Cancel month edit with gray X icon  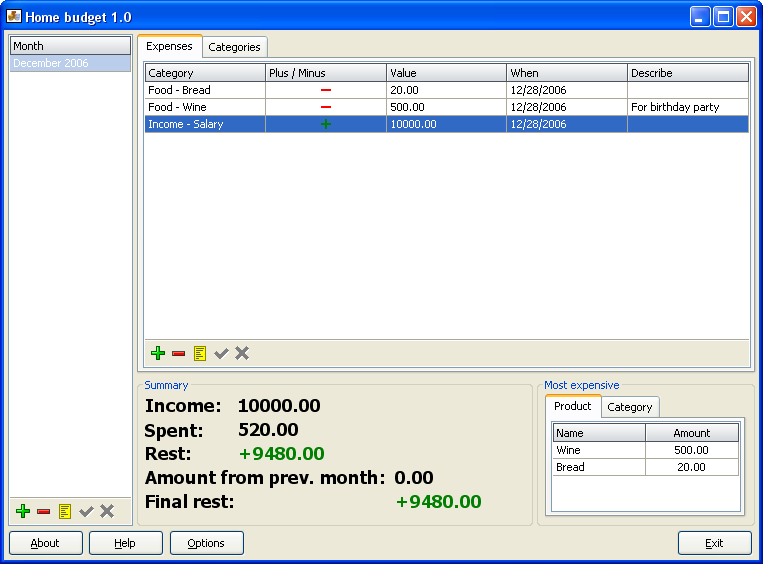[x=107, y=511]
